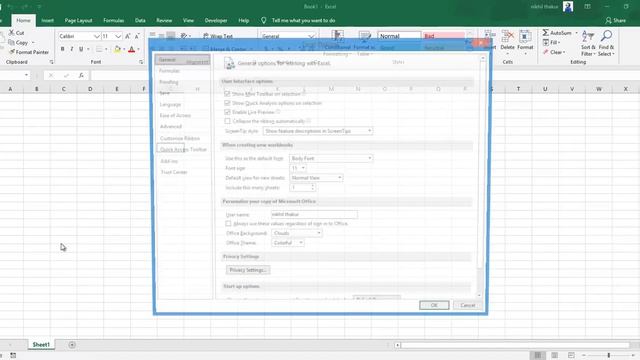Screen dimensions: 640x360
Task: Toggle Show Quick Analysis options checkbox
Action: click(x=227, y=103)
